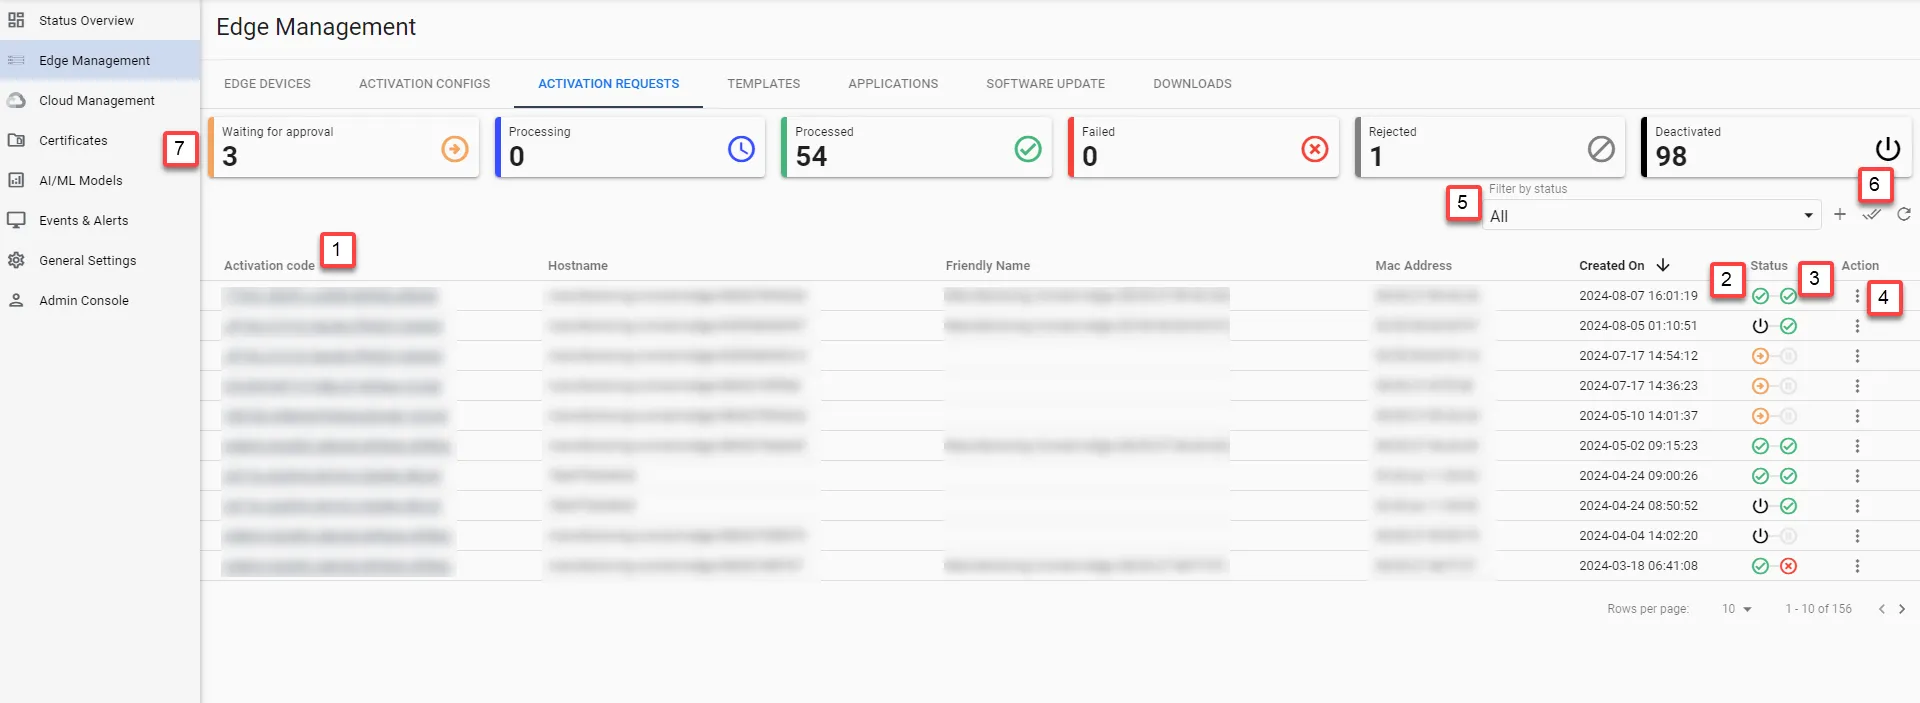Screen dimensions: 1920x703
Task: Click timestamp 2024-05-02 09:15:23
Action: 1638,446
